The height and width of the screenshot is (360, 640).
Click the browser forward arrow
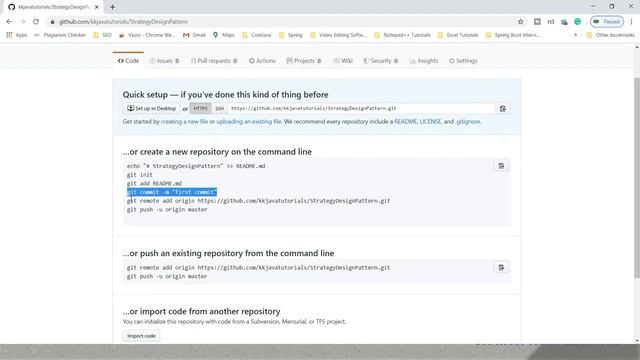[x=22, y=22]
